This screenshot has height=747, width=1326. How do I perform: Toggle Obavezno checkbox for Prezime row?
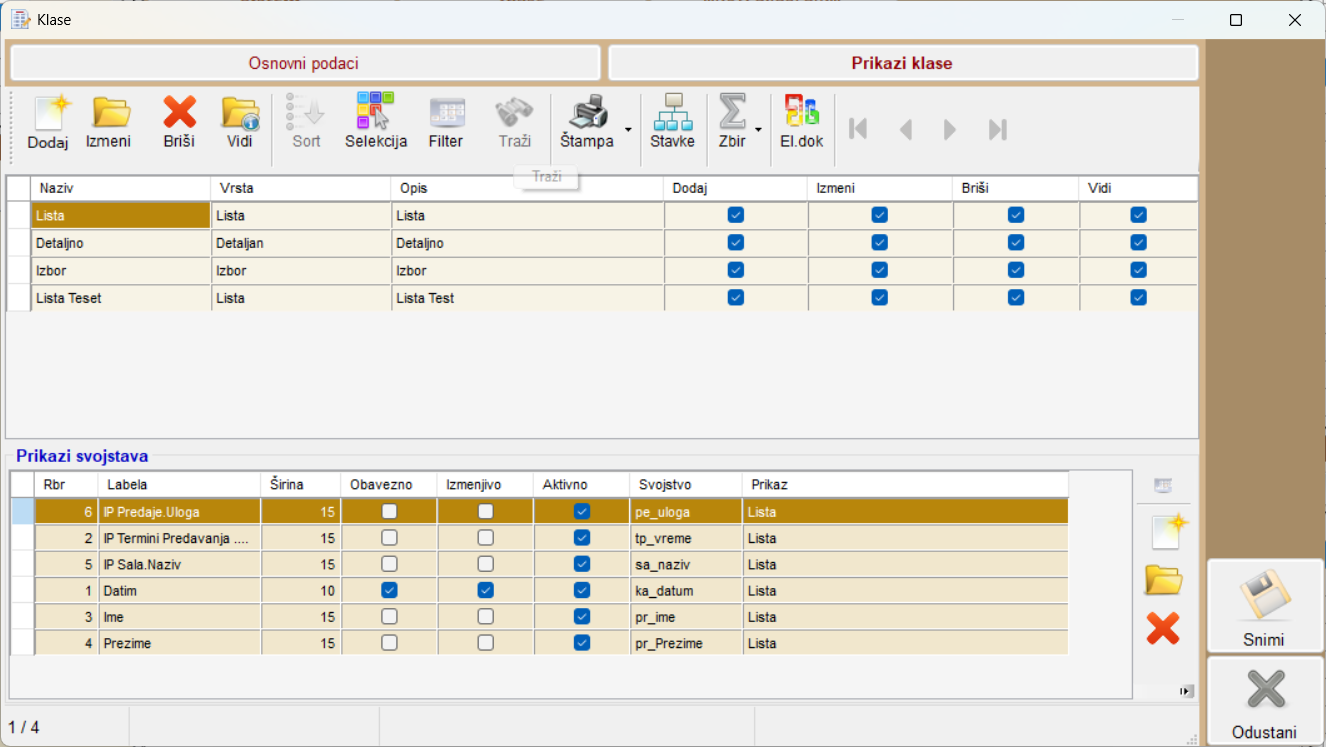pos(389,643)
